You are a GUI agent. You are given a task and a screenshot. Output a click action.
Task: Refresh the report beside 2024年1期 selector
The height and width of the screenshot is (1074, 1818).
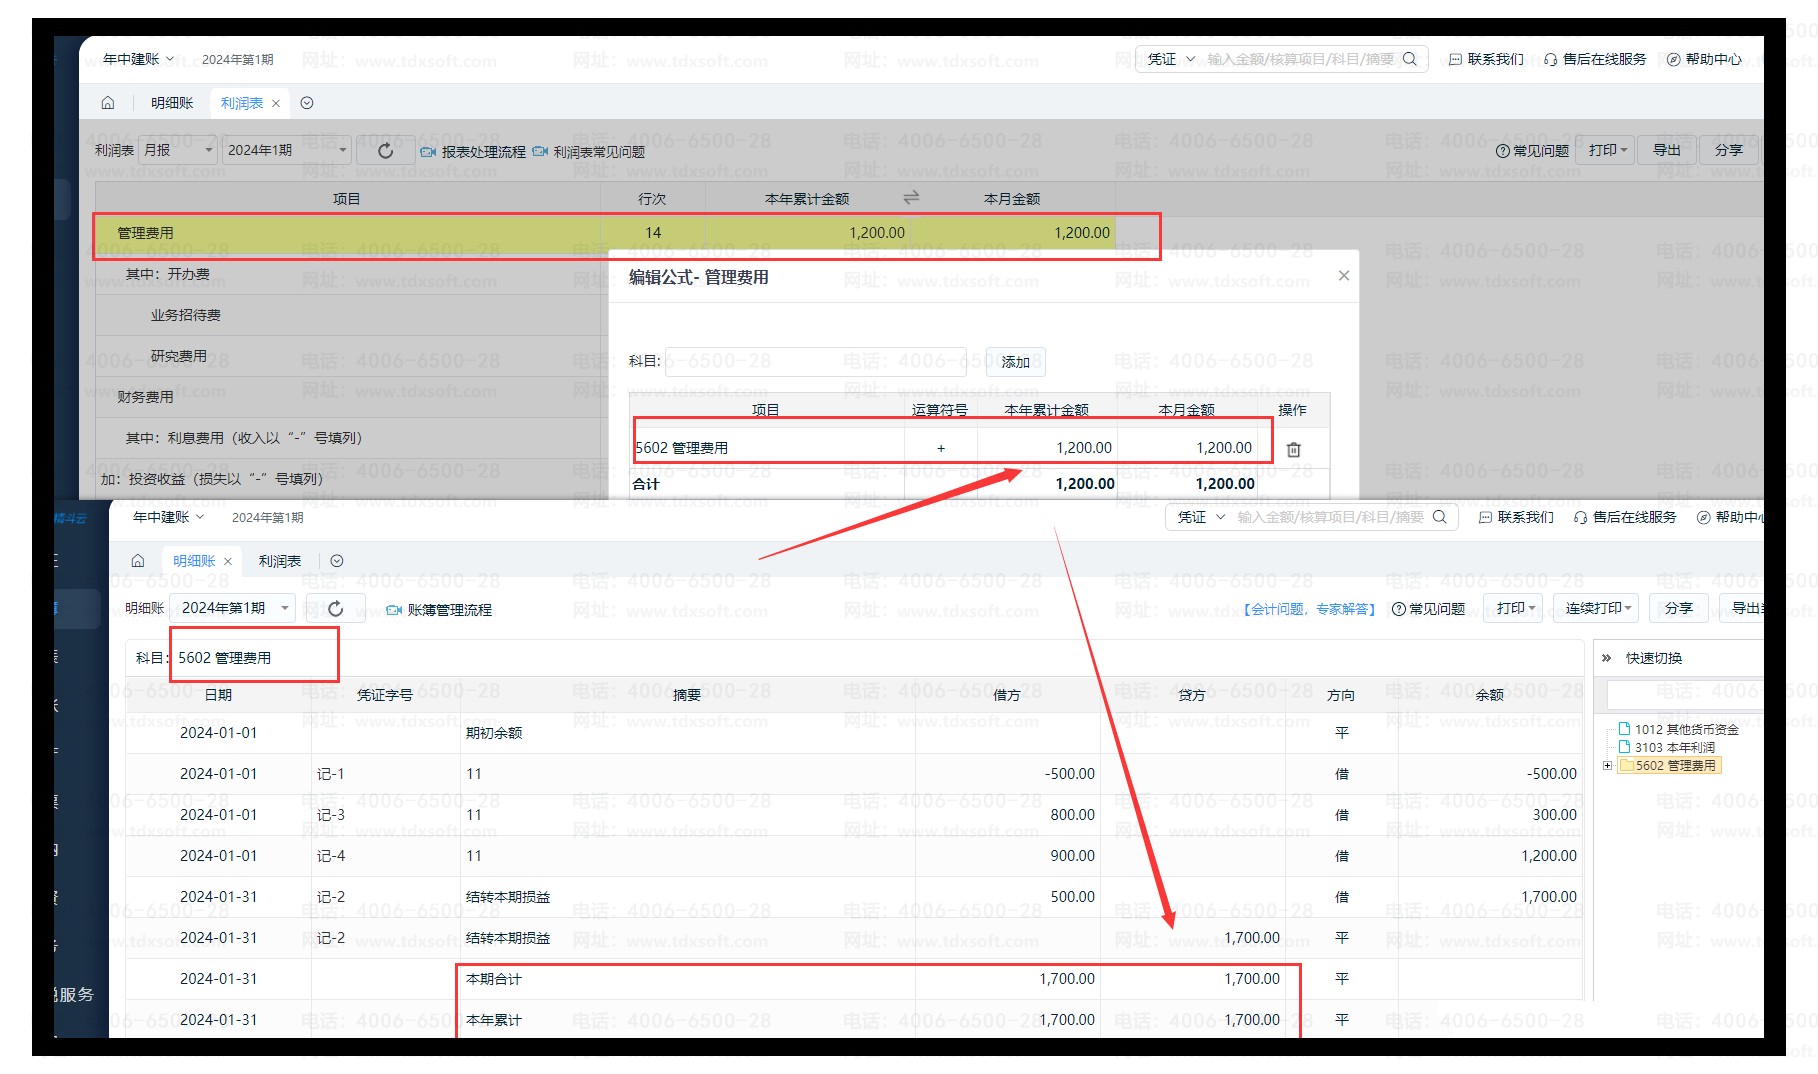385,151
